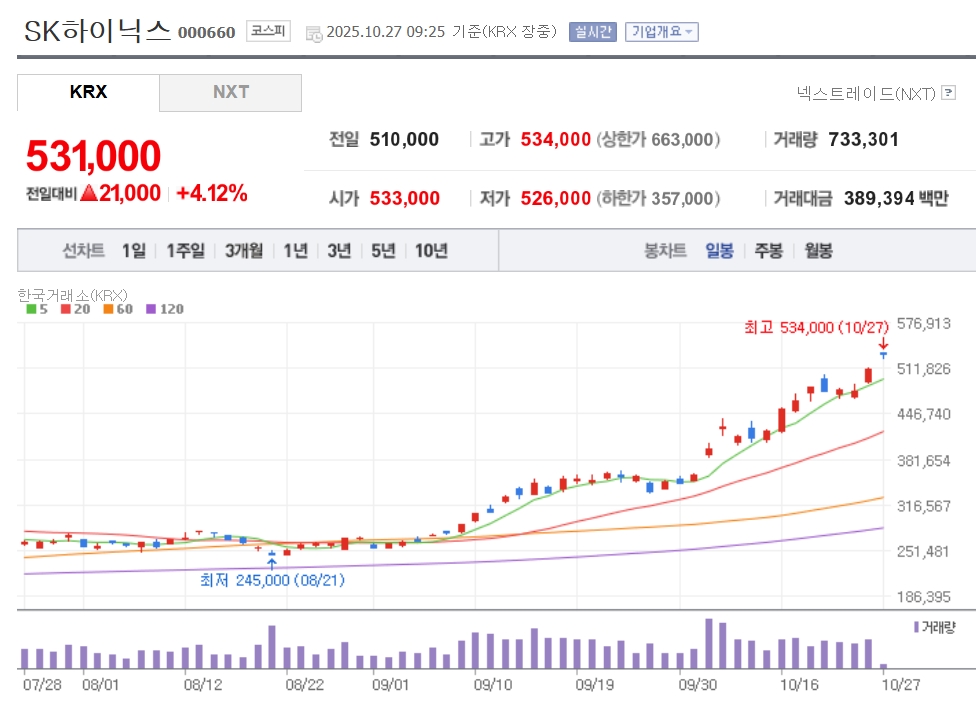The width and height of the screenshot is (976, 716).
Task: Select the 주봉 weekly candle chart option
Action: click(x=768, y=250)
